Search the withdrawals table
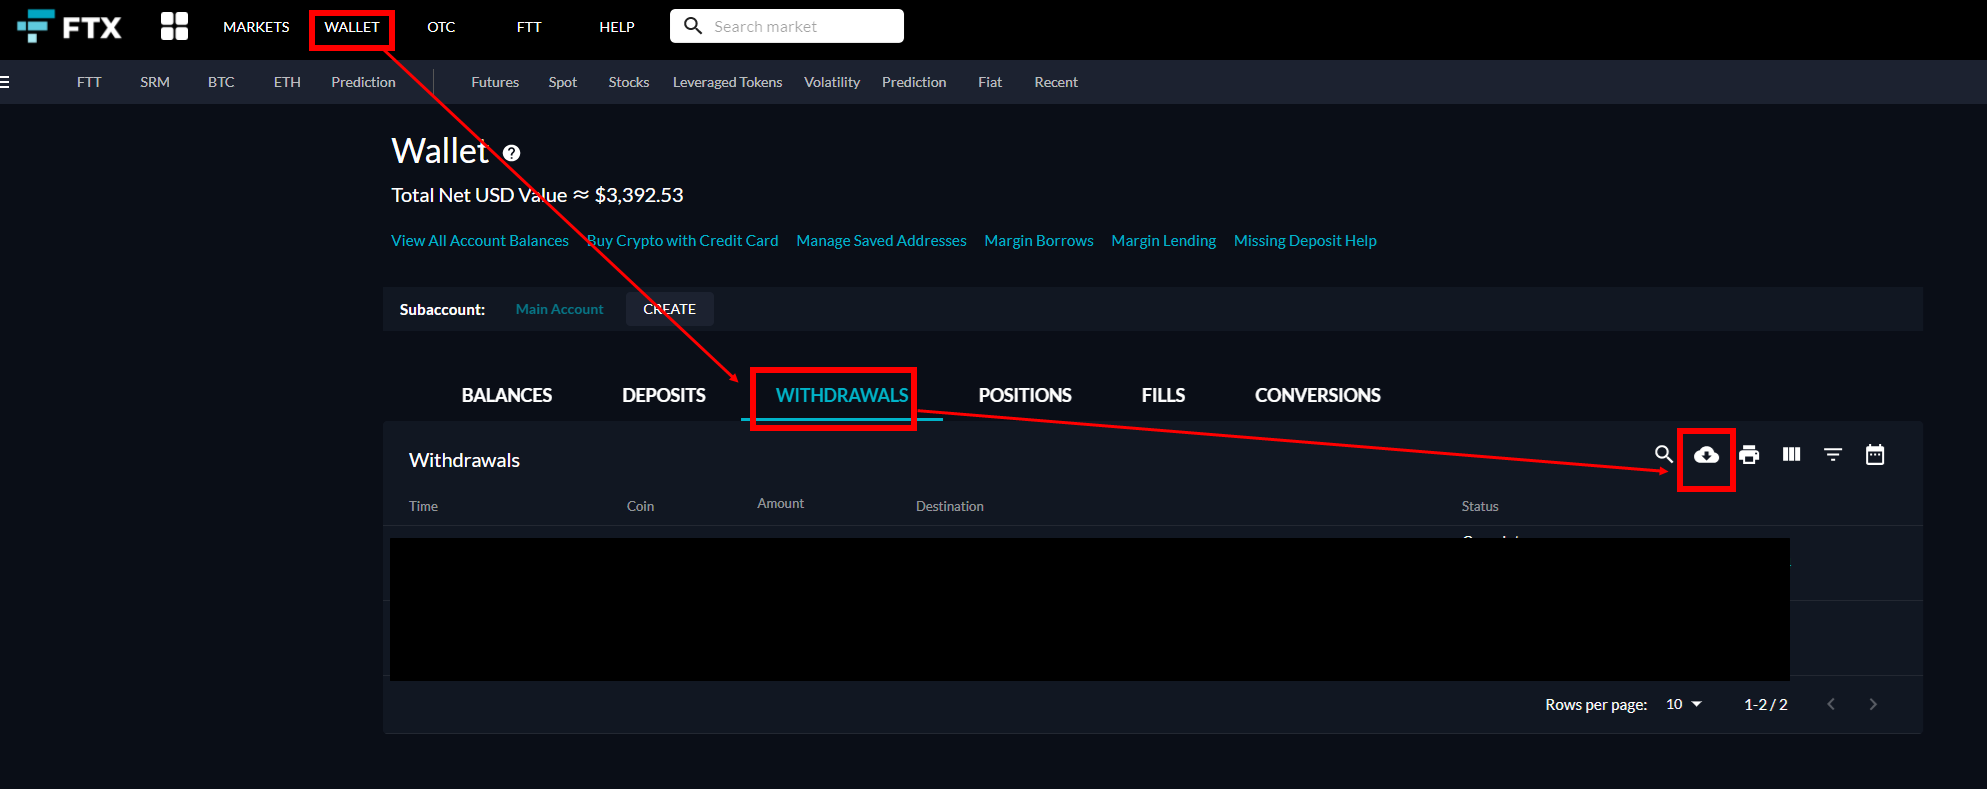Image resolution: width=1987 pixels, height=789 pixels. tap(1663, 454)
